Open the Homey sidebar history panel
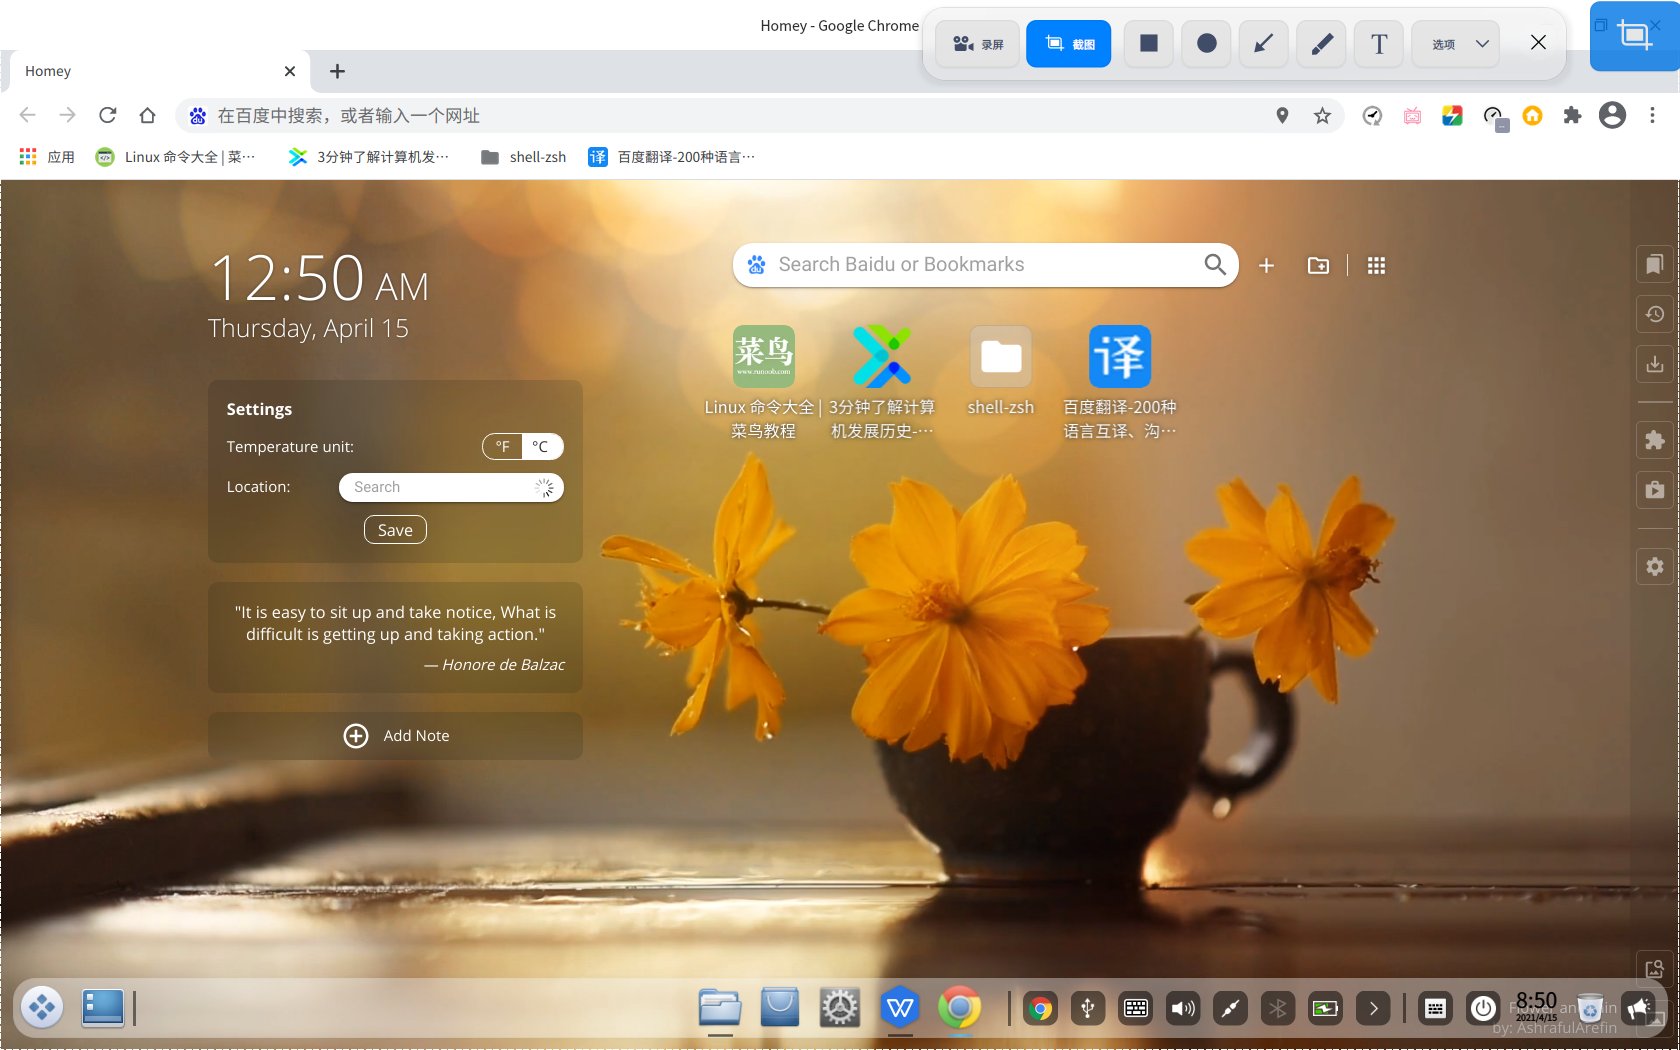Image resolution: width=1680 pixels, height=1050 pixels. tap(1655, 314)
